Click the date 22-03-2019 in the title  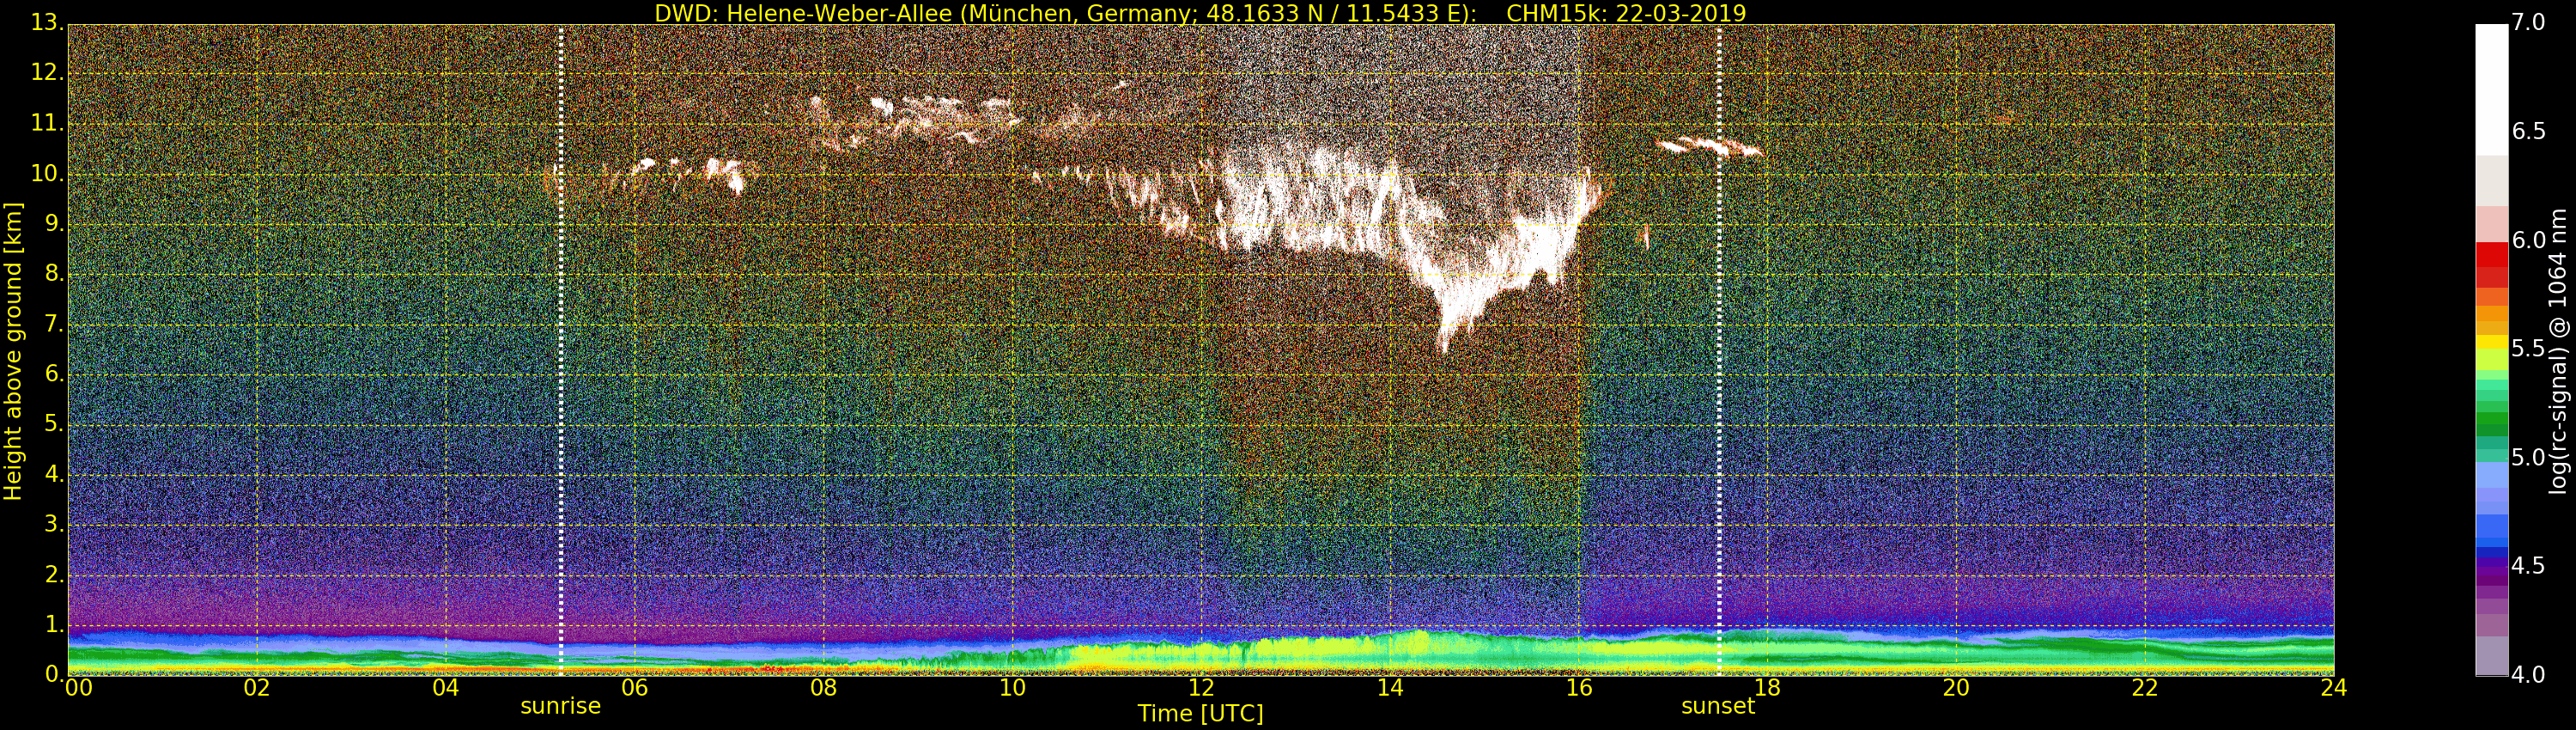(1681, 13)
